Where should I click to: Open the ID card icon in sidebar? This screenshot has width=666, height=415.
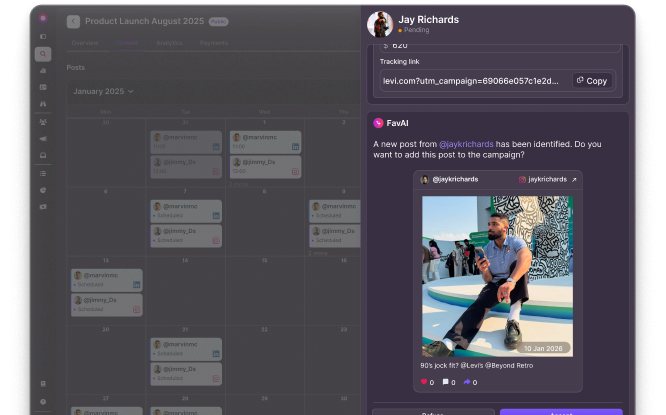point(43,87)
